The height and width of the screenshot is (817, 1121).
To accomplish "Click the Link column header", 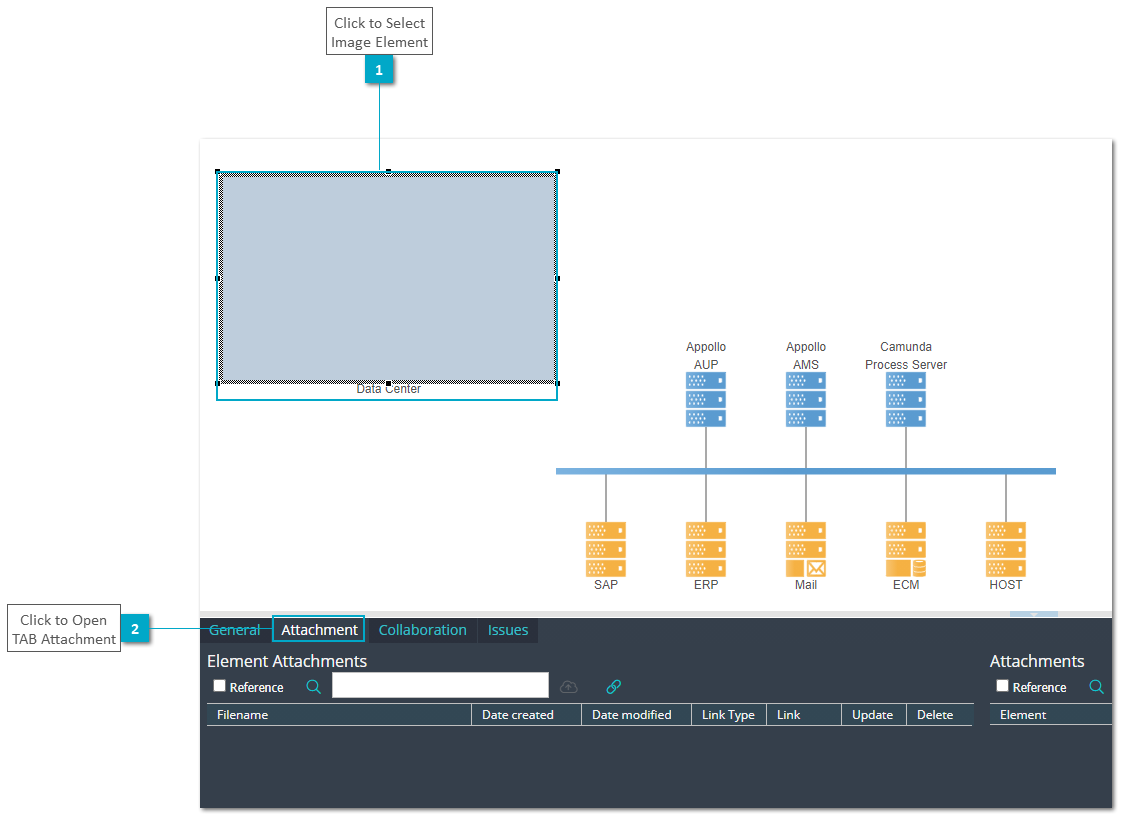I will [x=804, y=715].
